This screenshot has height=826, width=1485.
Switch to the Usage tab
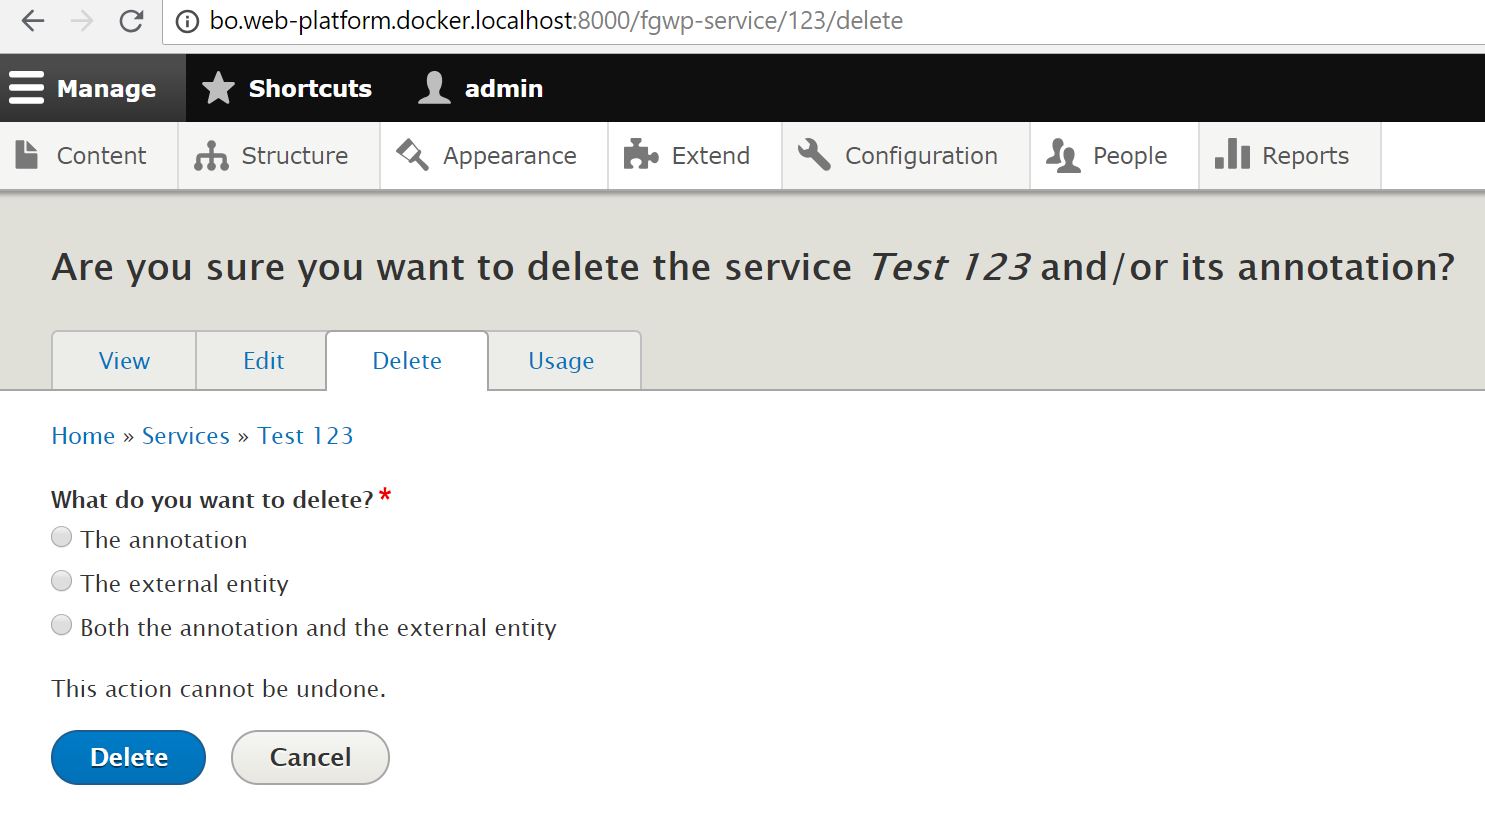tap(562, 360)
